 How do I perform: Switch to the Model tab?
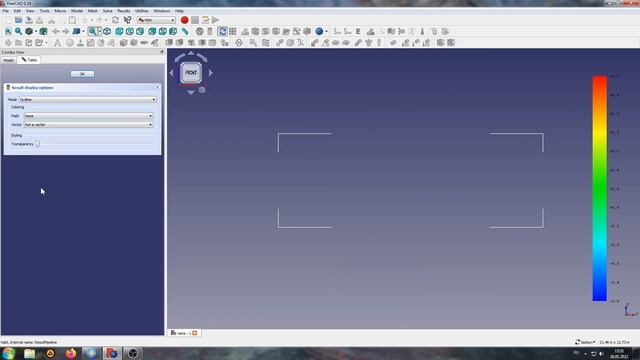tap(8, 60)
